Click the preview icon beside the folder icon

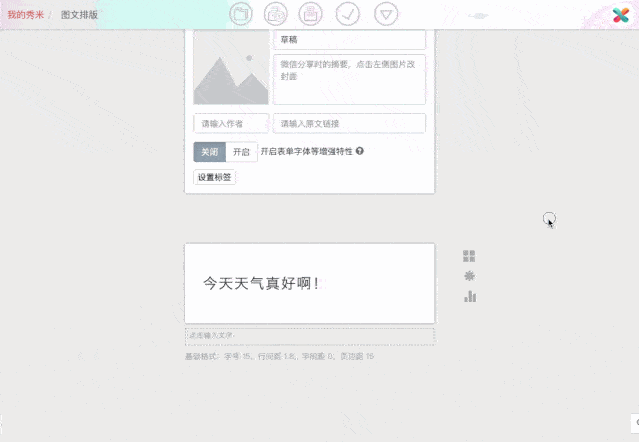pos(276,14)
